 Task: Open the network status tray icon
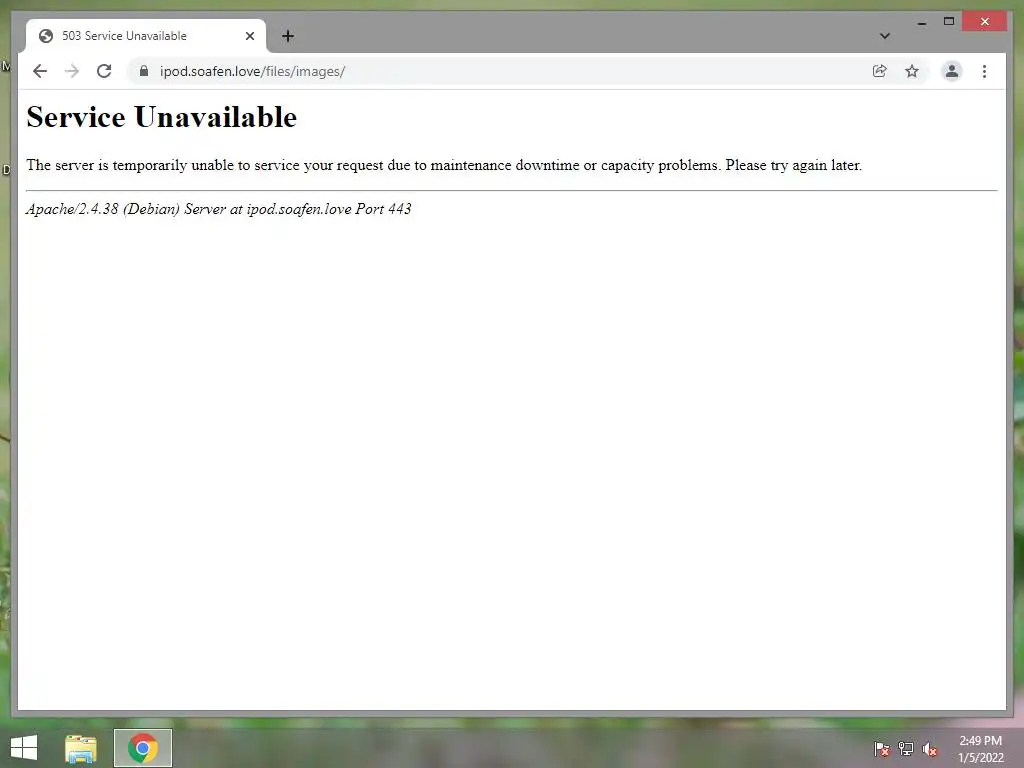coord(906,748)
